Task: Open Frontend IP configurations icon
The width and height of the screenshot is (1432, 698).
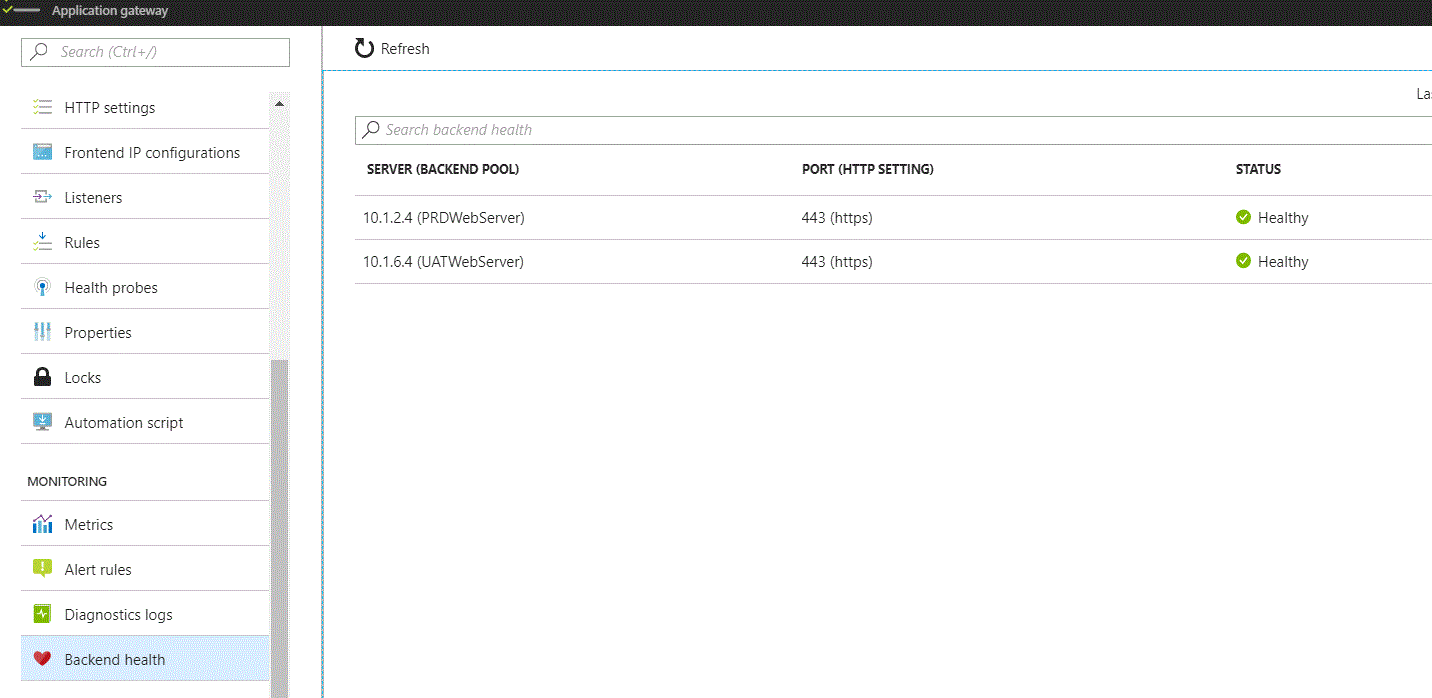Action: click(42, 152)
